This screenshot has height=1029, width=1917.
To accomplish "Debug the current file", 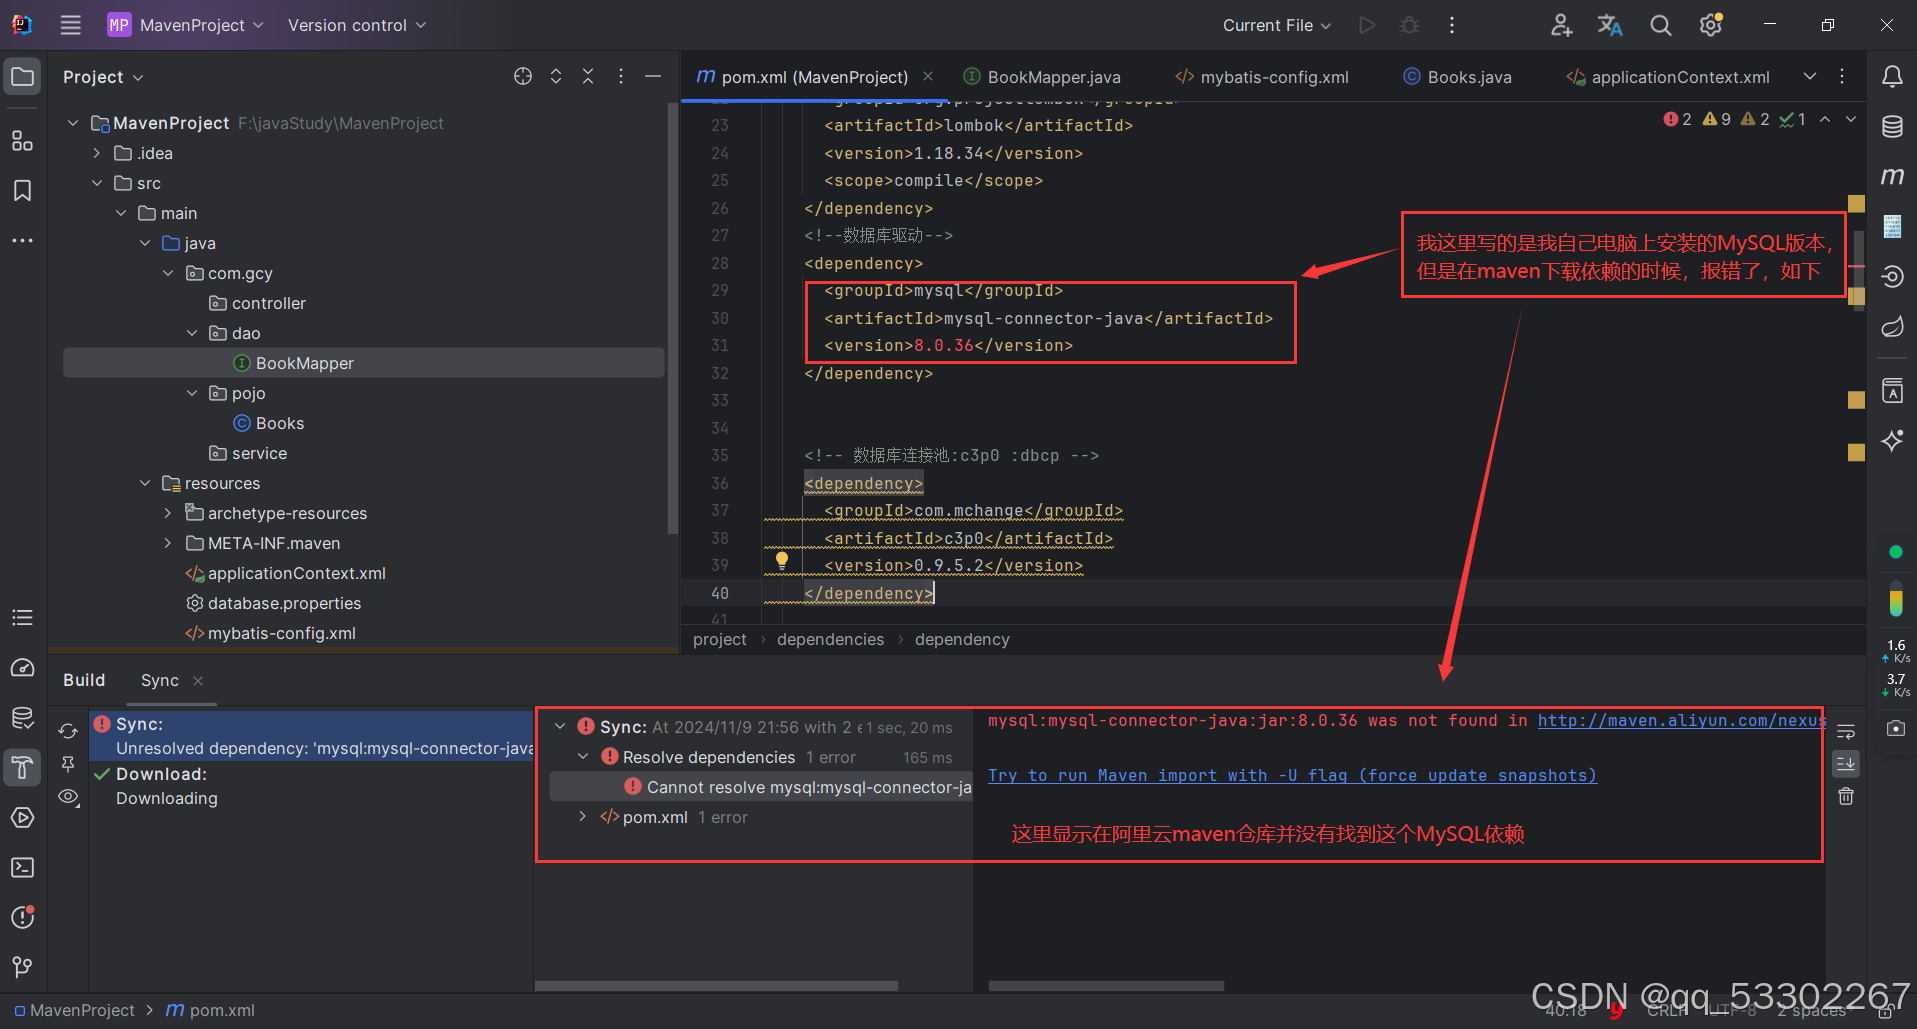I will [1410, 25].
